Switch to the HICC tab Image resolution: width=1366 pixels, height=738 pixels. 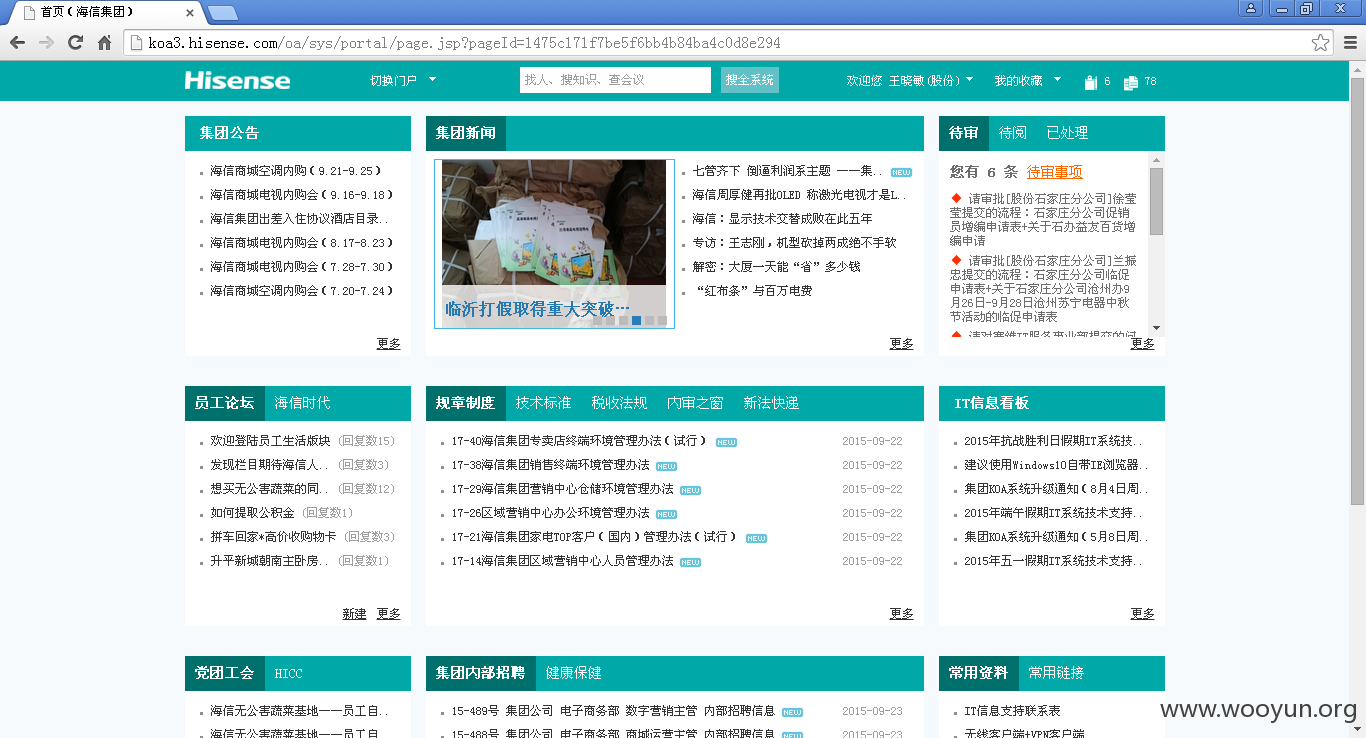tap(288, 673)
